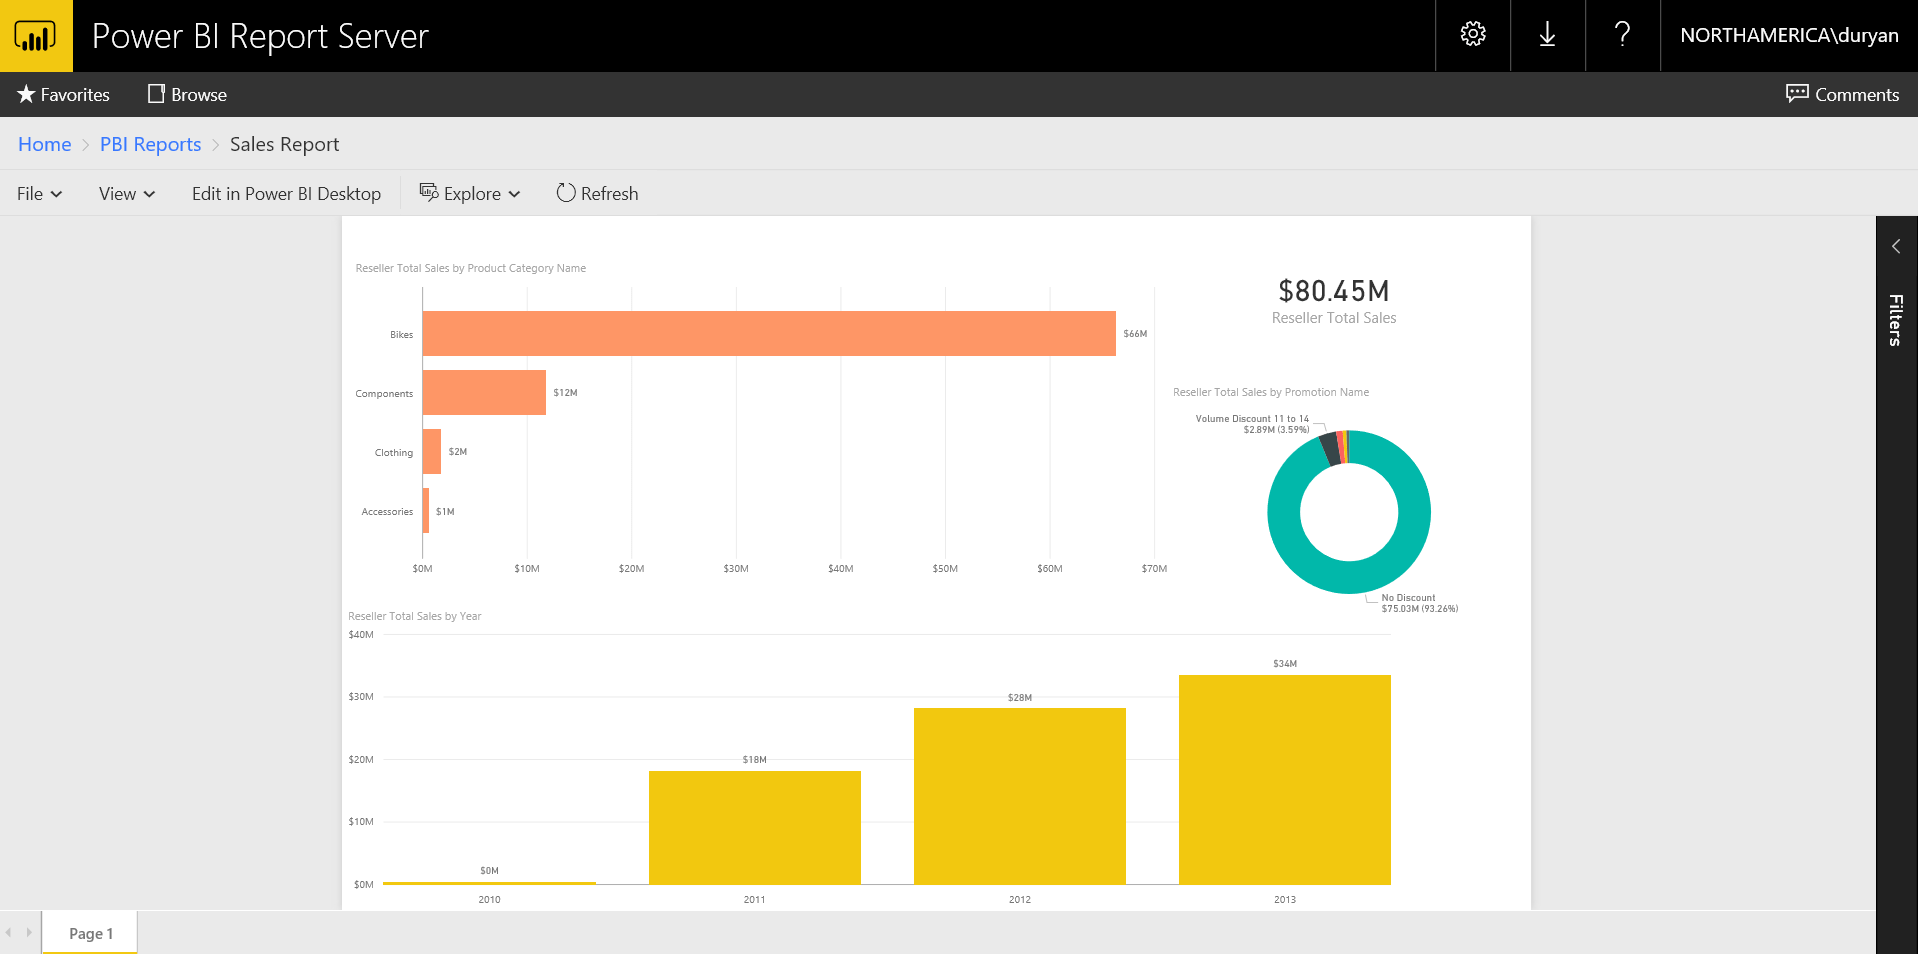
Task: Navigate to Home via breadcrumb link
Action: coord(44,144)
